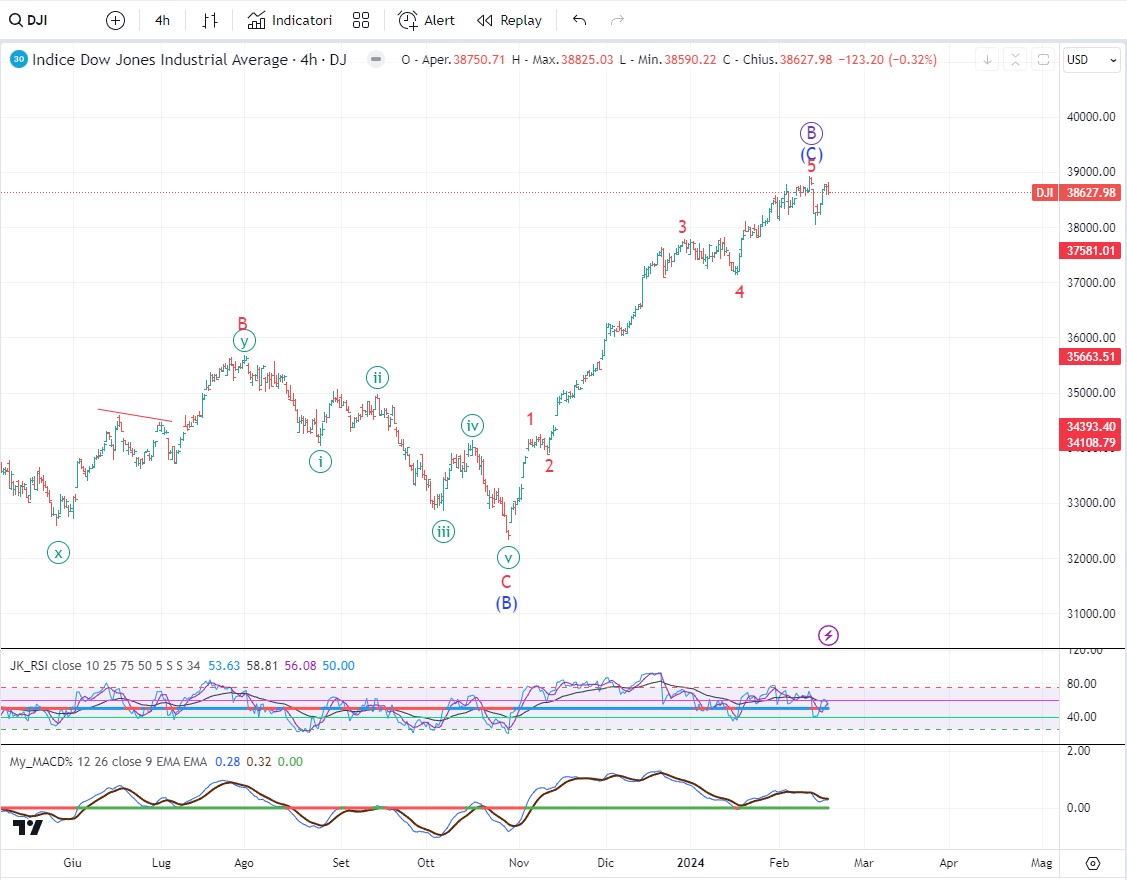Create a new Alert
The height and width of the screenshot is (880, 1127).
tap(426, 20)
